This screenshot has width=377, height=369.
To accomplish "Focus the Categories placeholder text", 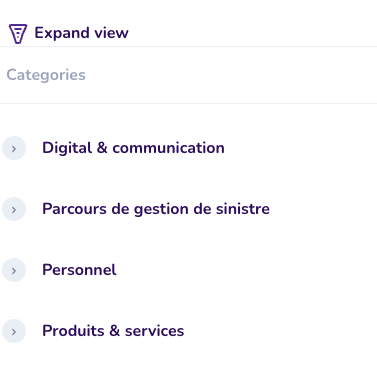I will pyautogui.click(x=46, y=75).
